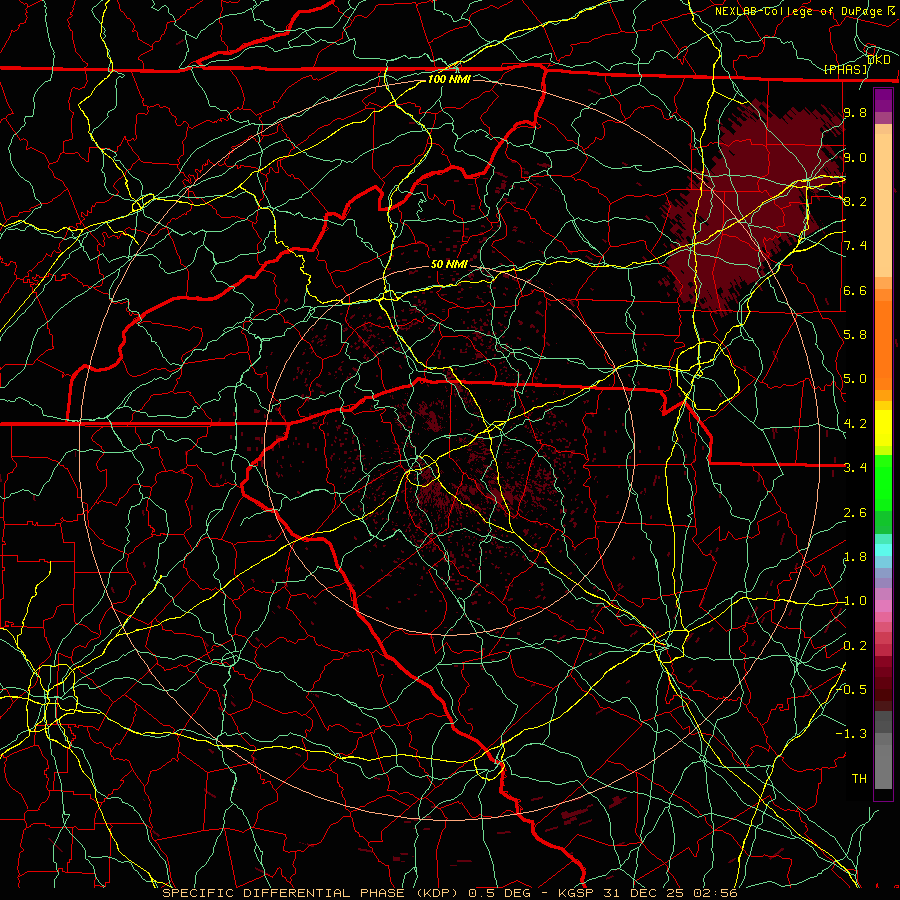Image resolution: width=900 pixels, height=900 pixels.
Task: Click the 7.4 scale value
Action: (855, 246)
